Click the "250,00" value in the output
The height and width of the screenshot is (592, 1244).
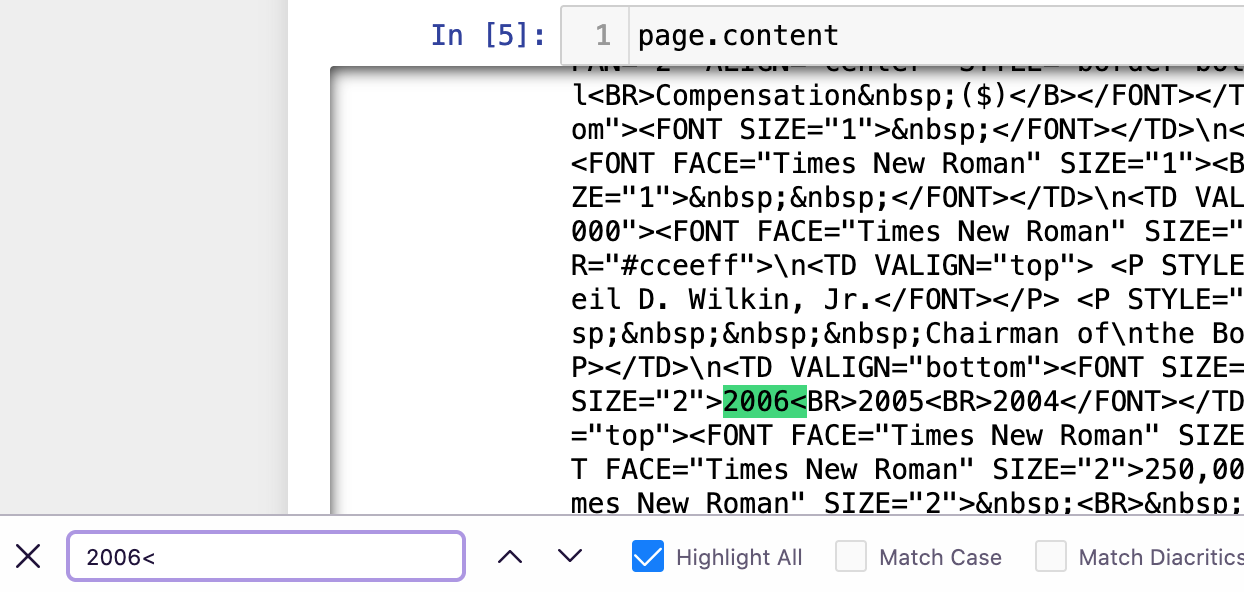pyautogui.click(x=1193, y=469)
